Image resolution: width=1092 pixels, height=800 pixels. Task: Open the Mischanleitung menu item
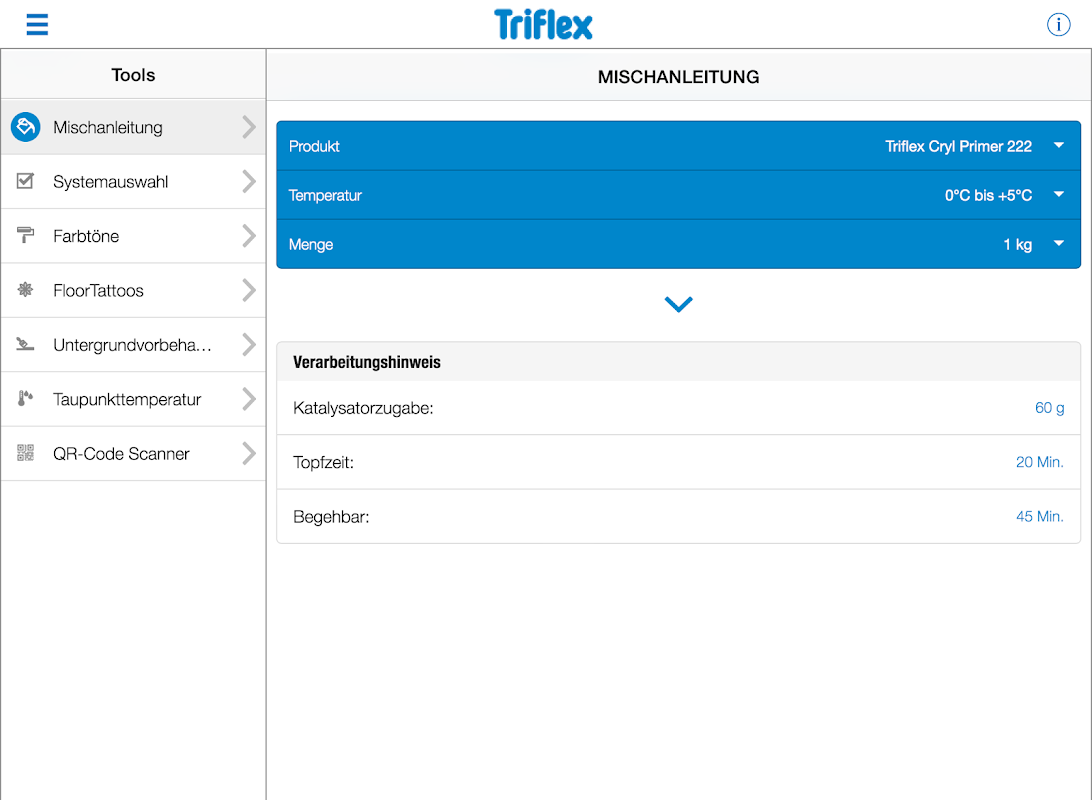point(133,127)
